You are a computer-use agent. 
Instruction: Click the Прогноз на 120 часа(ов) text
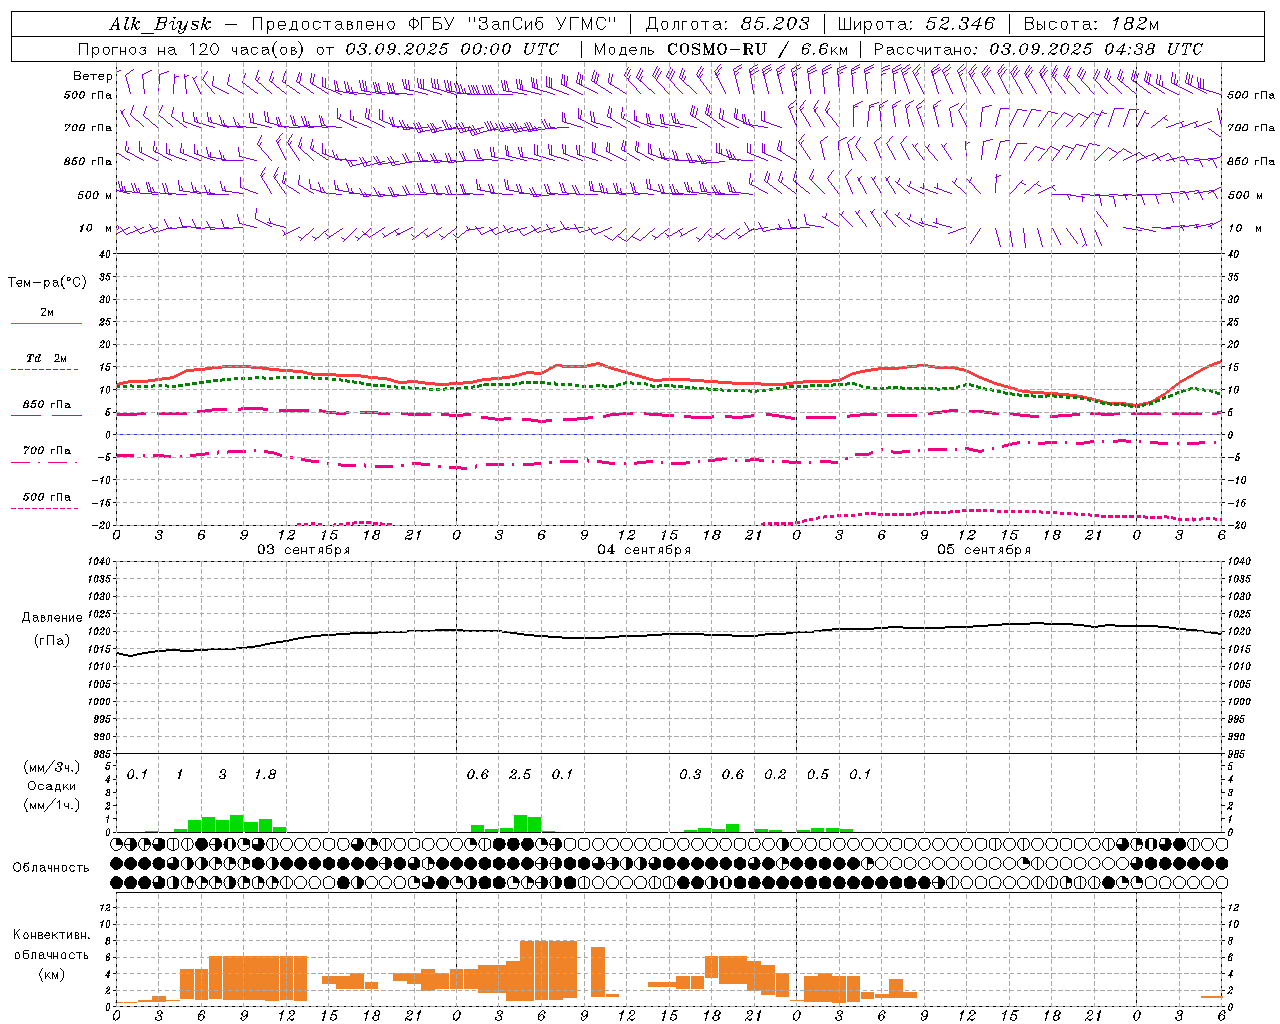tap(193, 49)
